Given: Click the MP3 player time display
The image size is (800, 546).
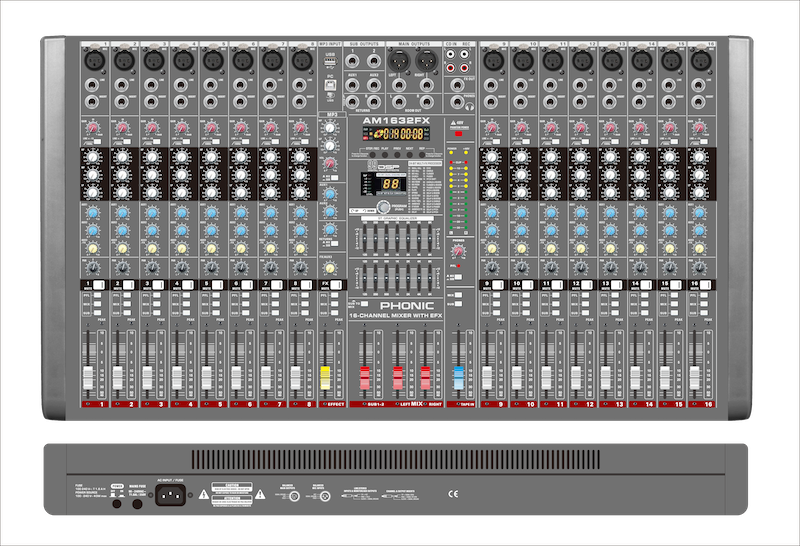Looking at the screenshot, I should [x=396, y=134].
